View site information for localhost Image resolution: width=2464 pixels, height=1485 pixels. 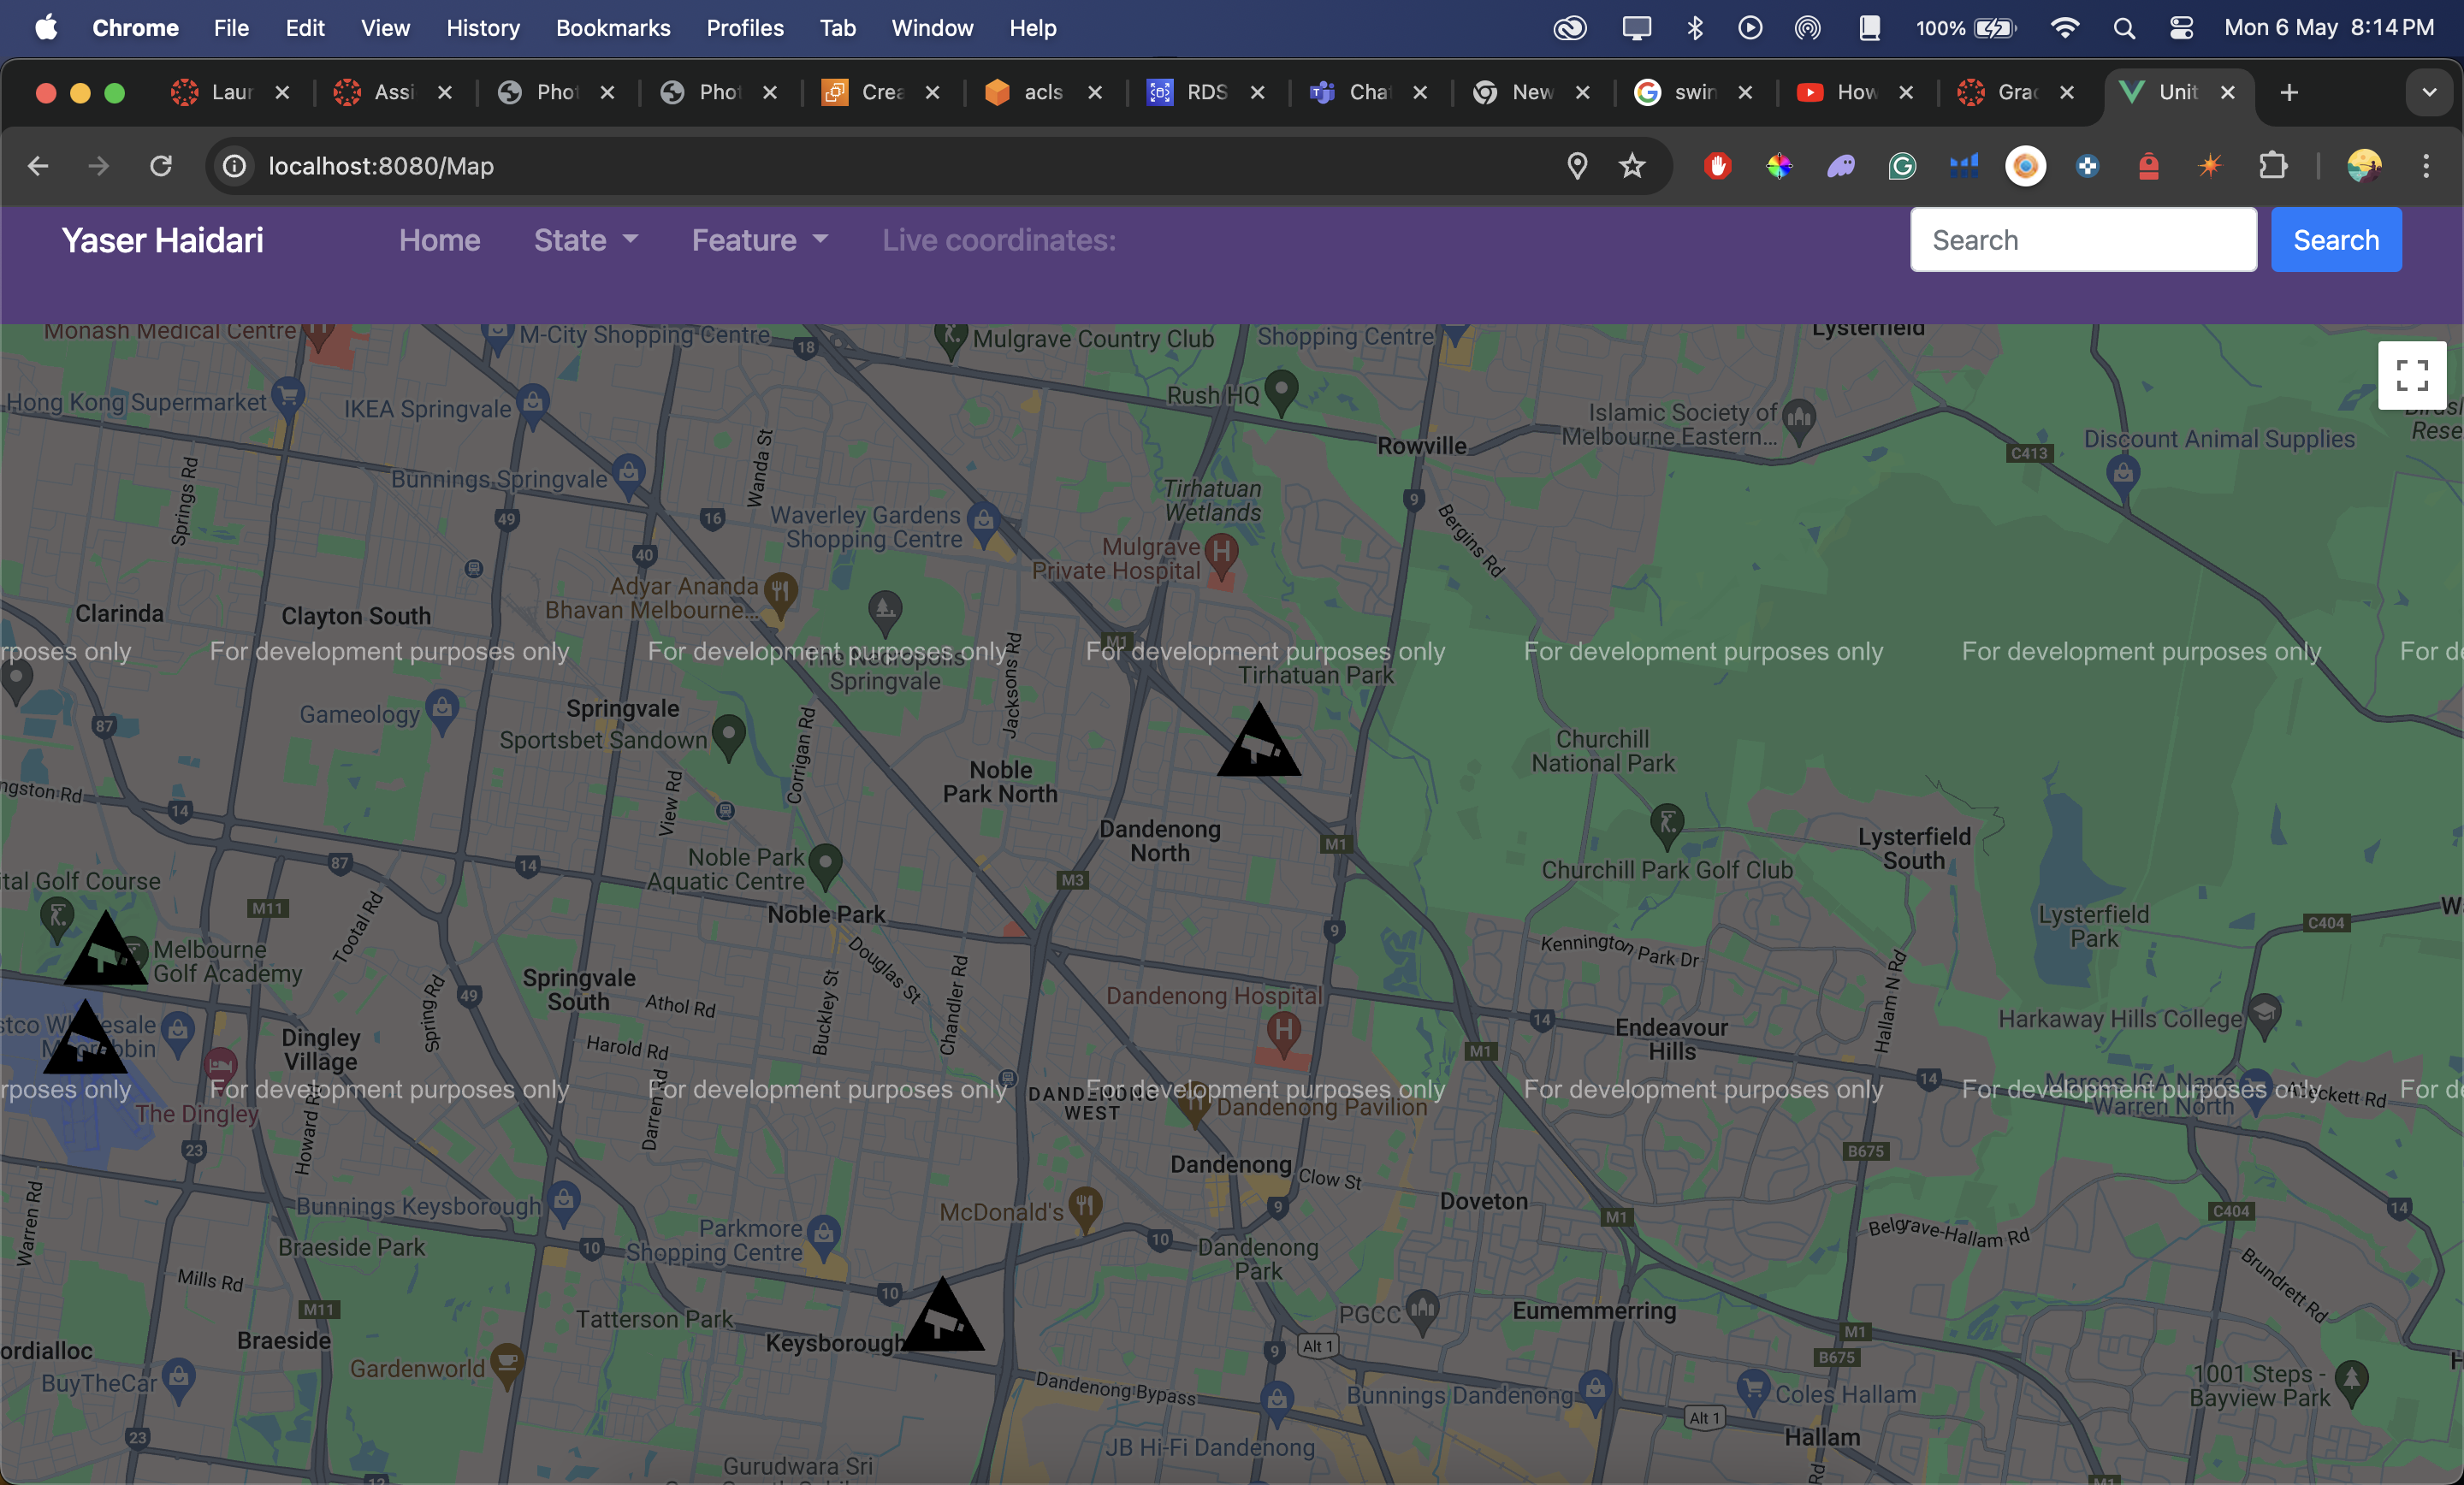tap(235, 166)
